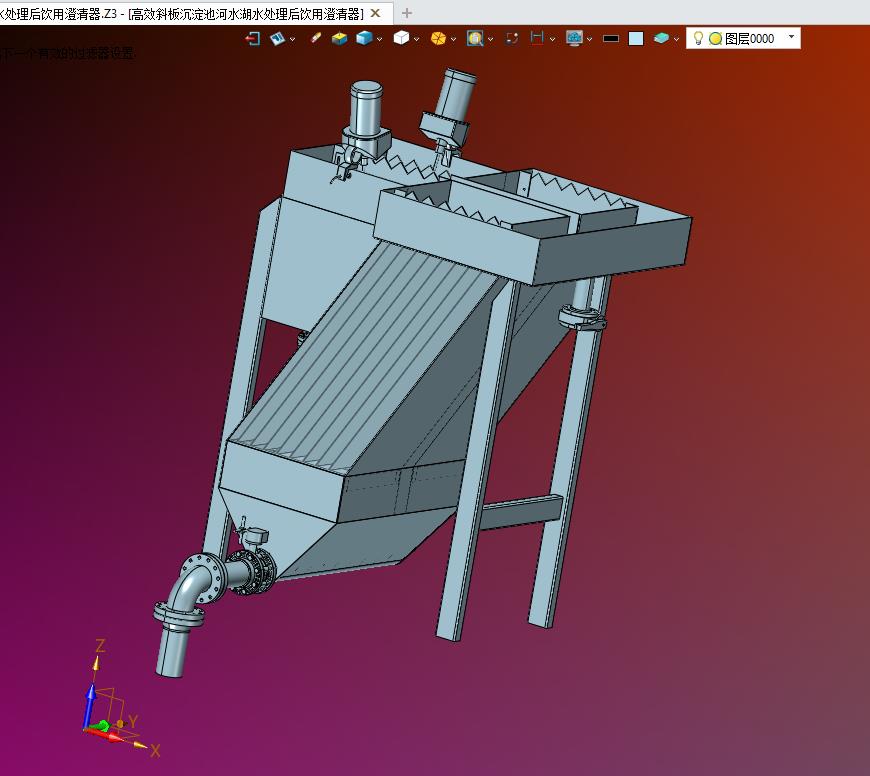Toggle the light bulb layer visibility
Image resolution: width=870 pixels, height=776 pixels.
[699, 38]
